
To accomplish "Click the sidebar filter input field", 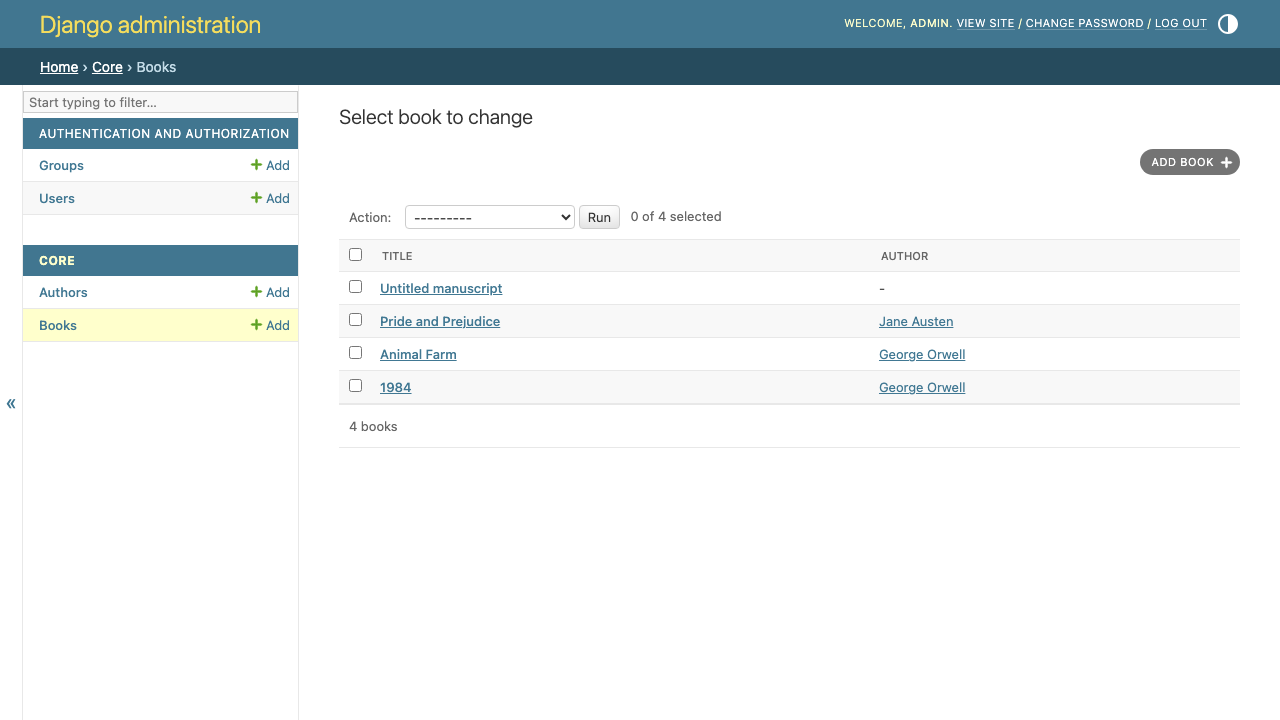I will click(x=160, y=102).
